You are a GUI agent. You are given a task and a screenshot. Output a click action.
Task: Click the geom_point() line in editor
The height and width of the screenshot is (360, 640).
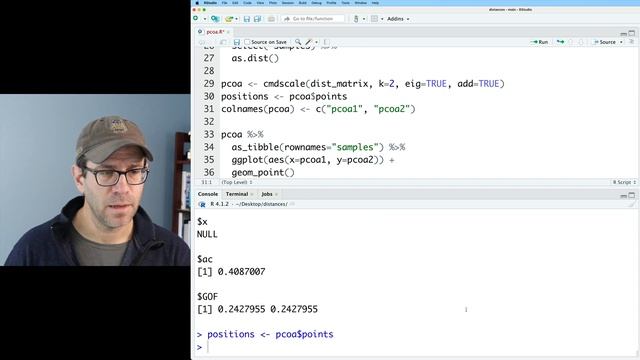tap(263, 173)
